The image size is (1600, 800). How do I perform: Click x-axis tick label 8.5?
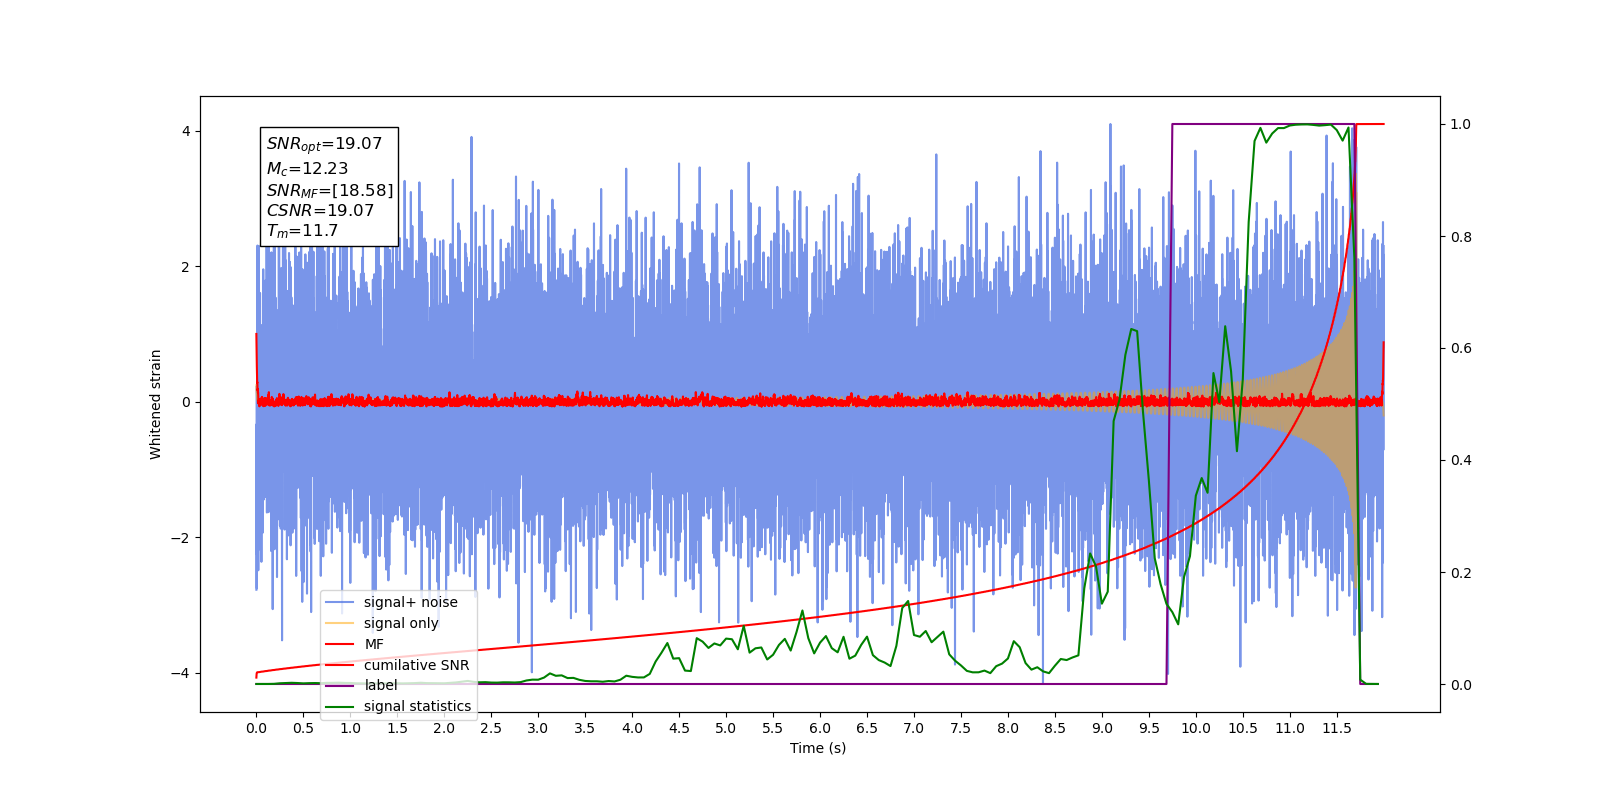pos(1055,728)
